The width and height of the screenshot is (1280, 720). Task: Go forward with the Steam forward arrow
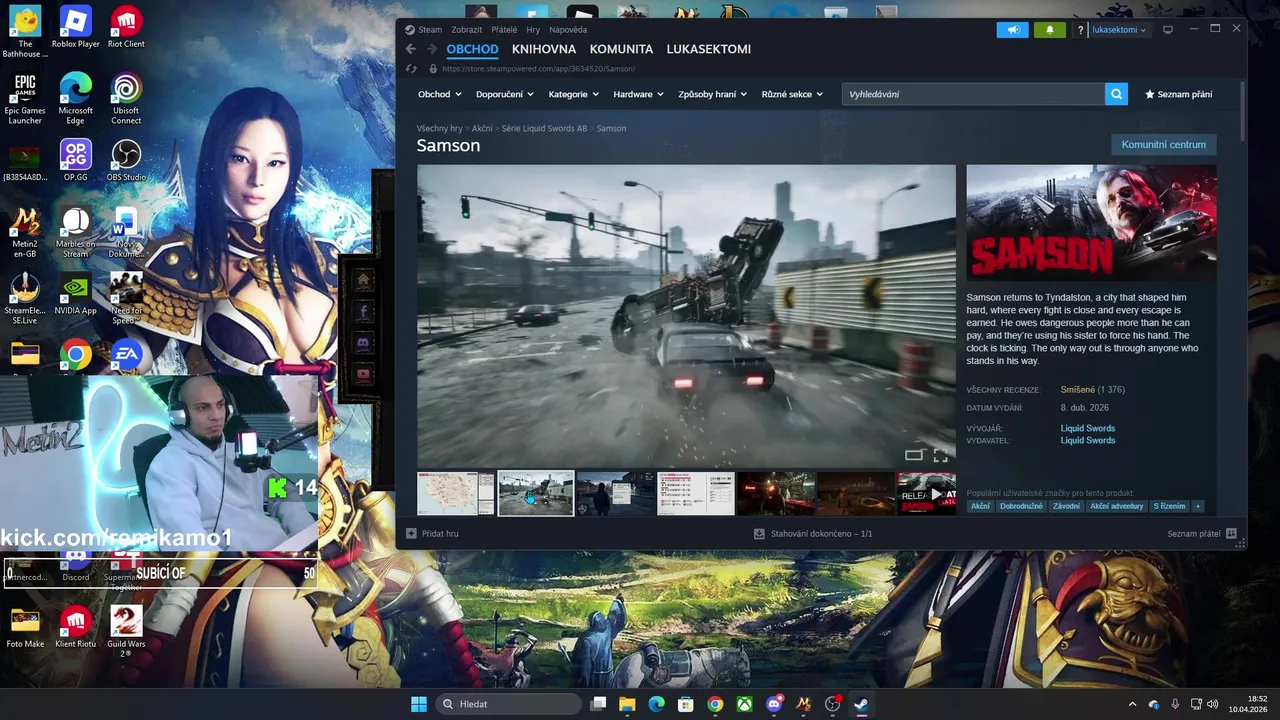pyautogui.click(x=431, y=49)
